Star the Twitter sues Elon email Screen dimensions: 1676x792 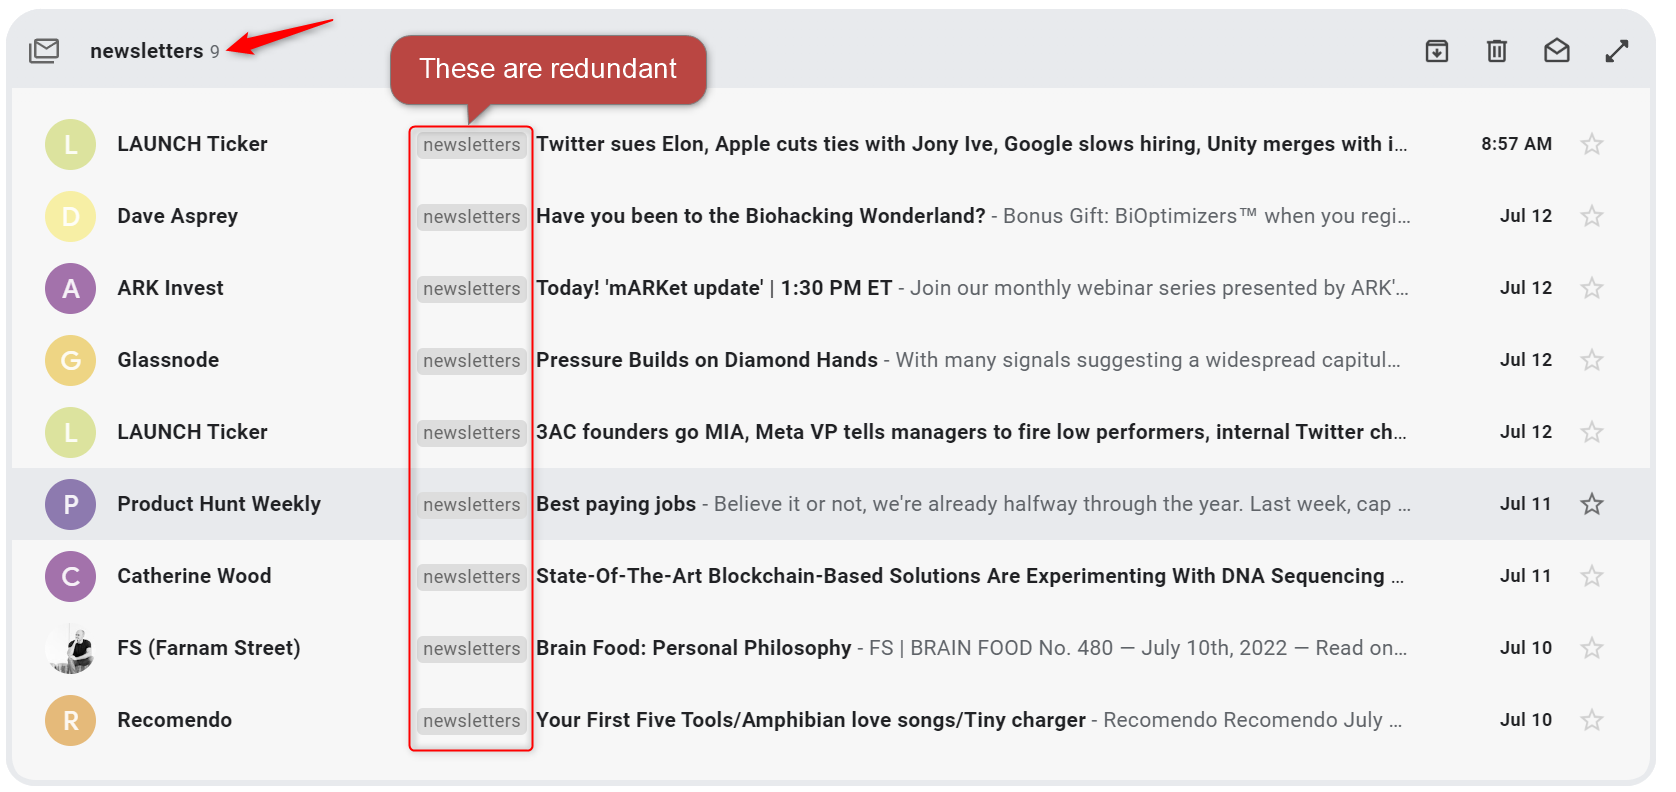click(x=1592, y=144)
